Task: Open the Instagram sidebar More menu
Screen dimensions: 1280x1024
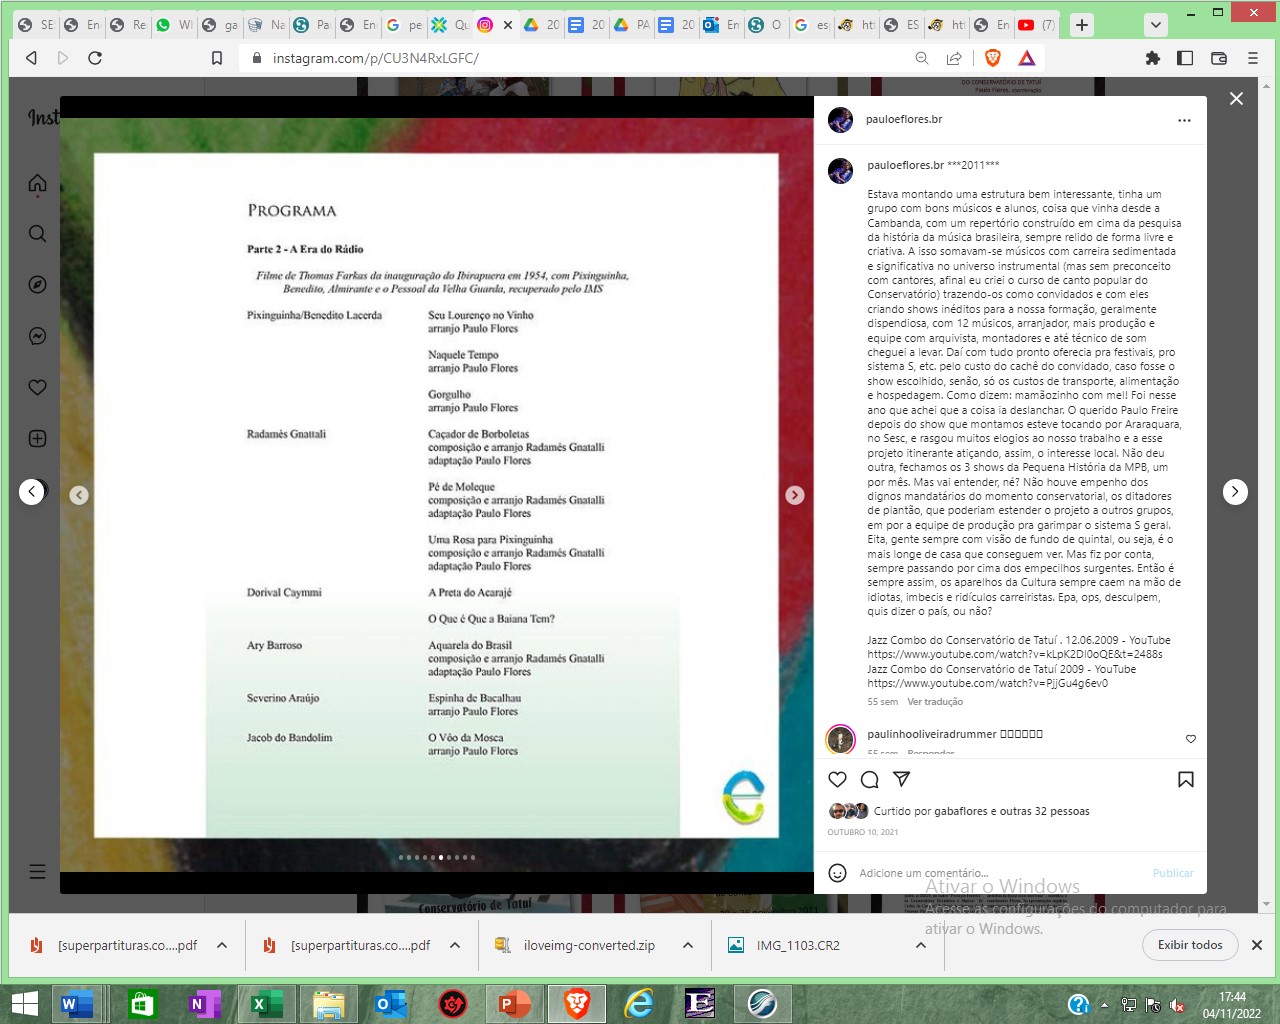Action: [x=38, y=871]
